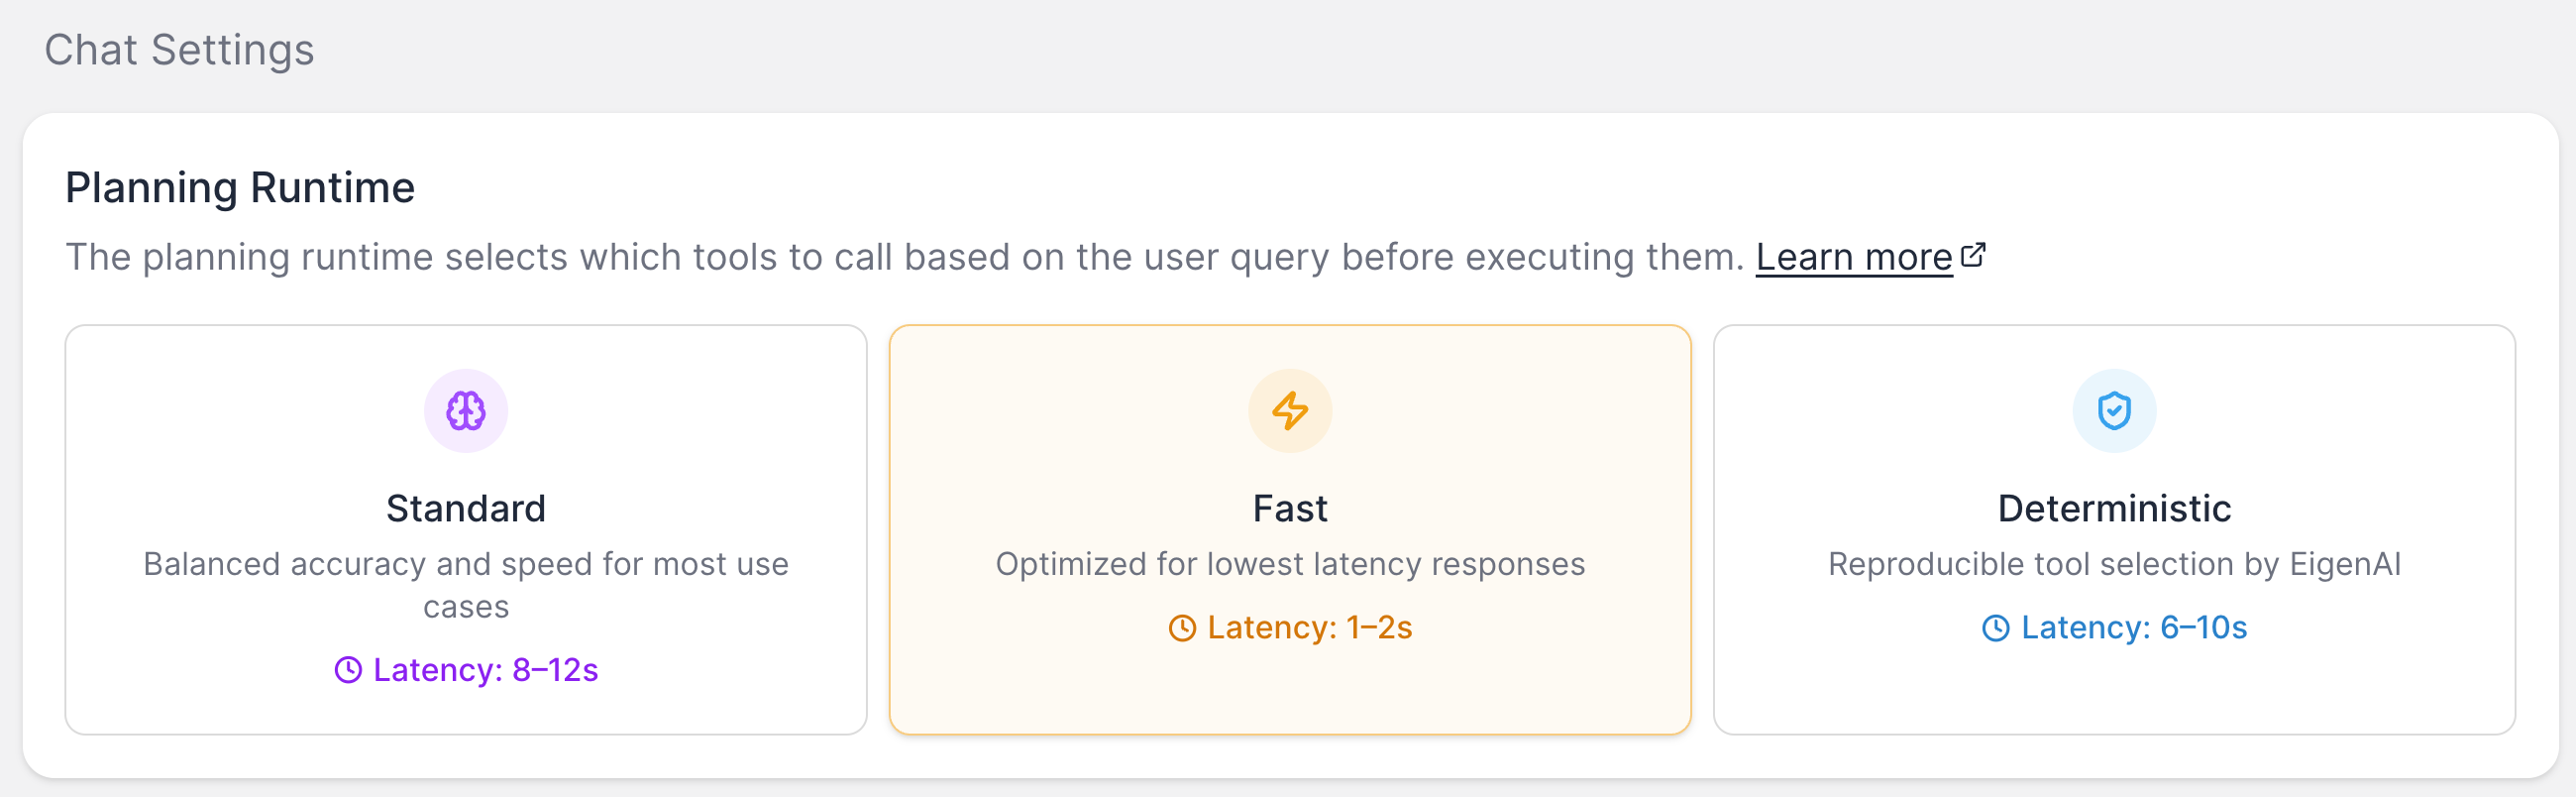Click the "Latency: 1–2s" label

[1309, 628]
